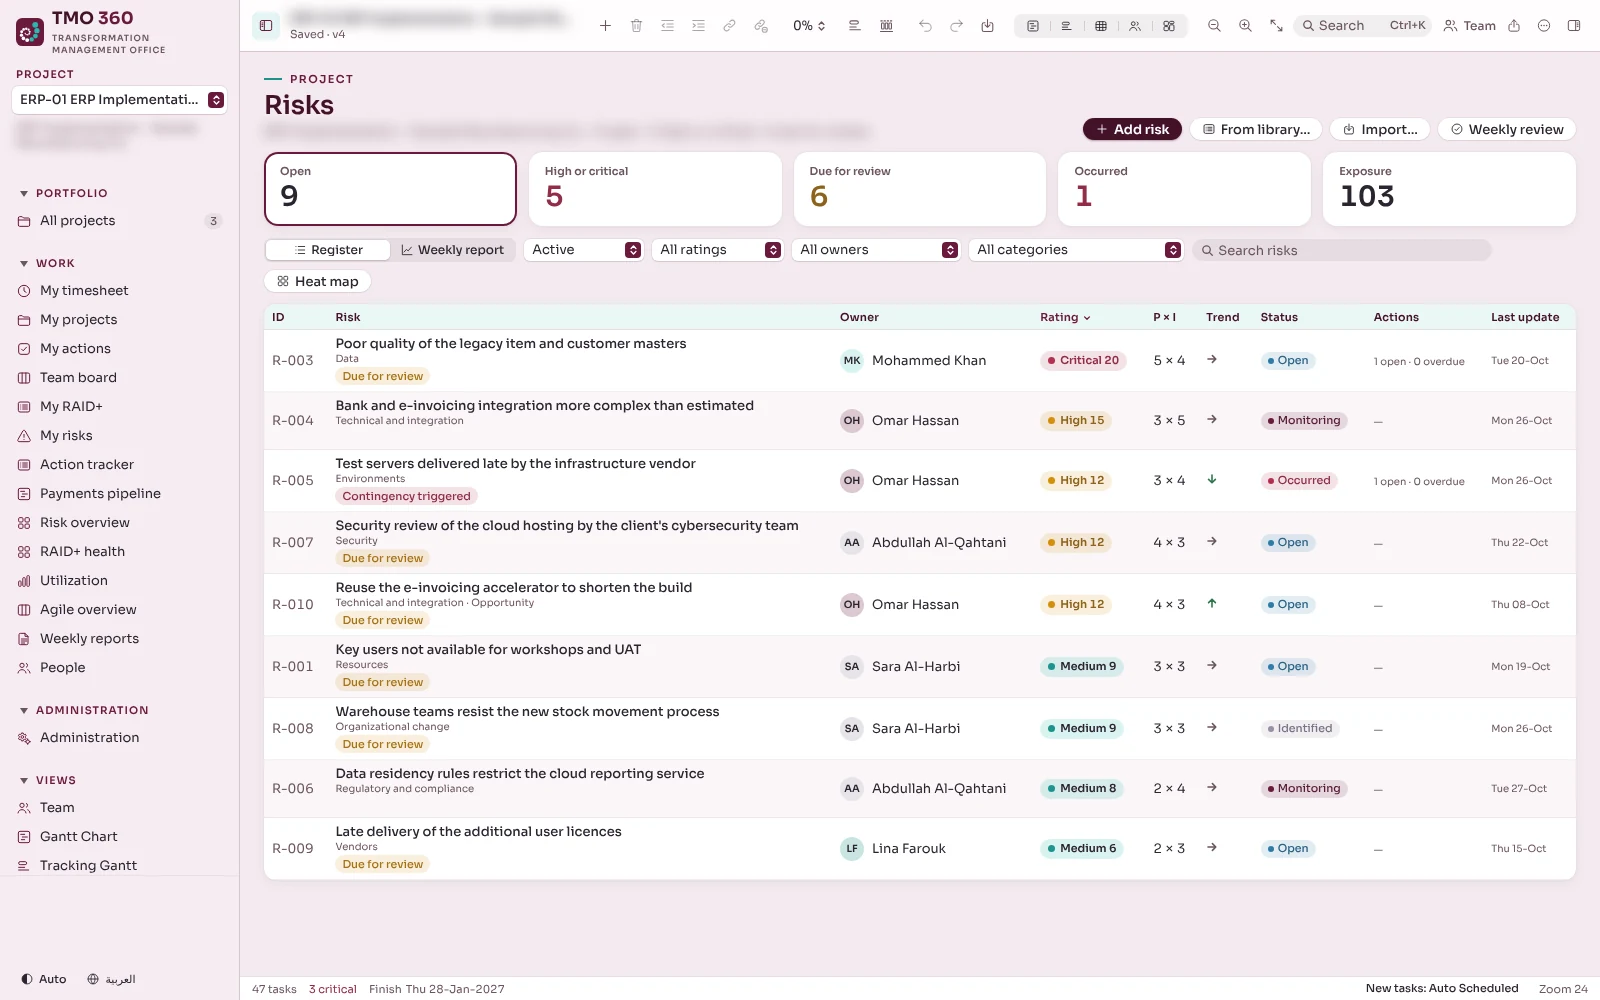This screenshot has width=1600, height=1000.
Task: Switch to the people view icon in toolbar
Action: (1134, 26)
